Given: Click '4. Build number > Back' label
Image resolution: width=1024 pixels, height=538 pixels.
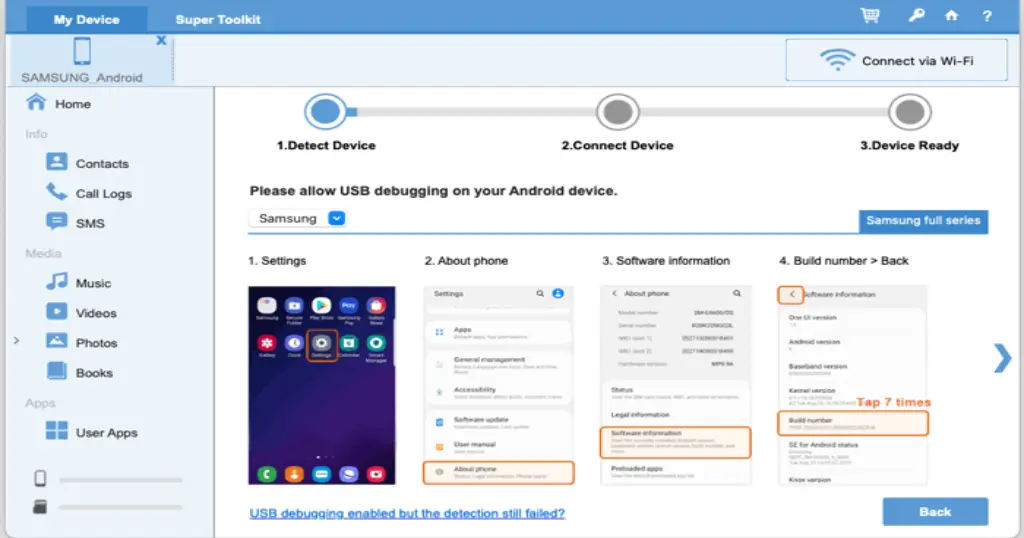Looking at the screenshot, I should pos(843,261).
